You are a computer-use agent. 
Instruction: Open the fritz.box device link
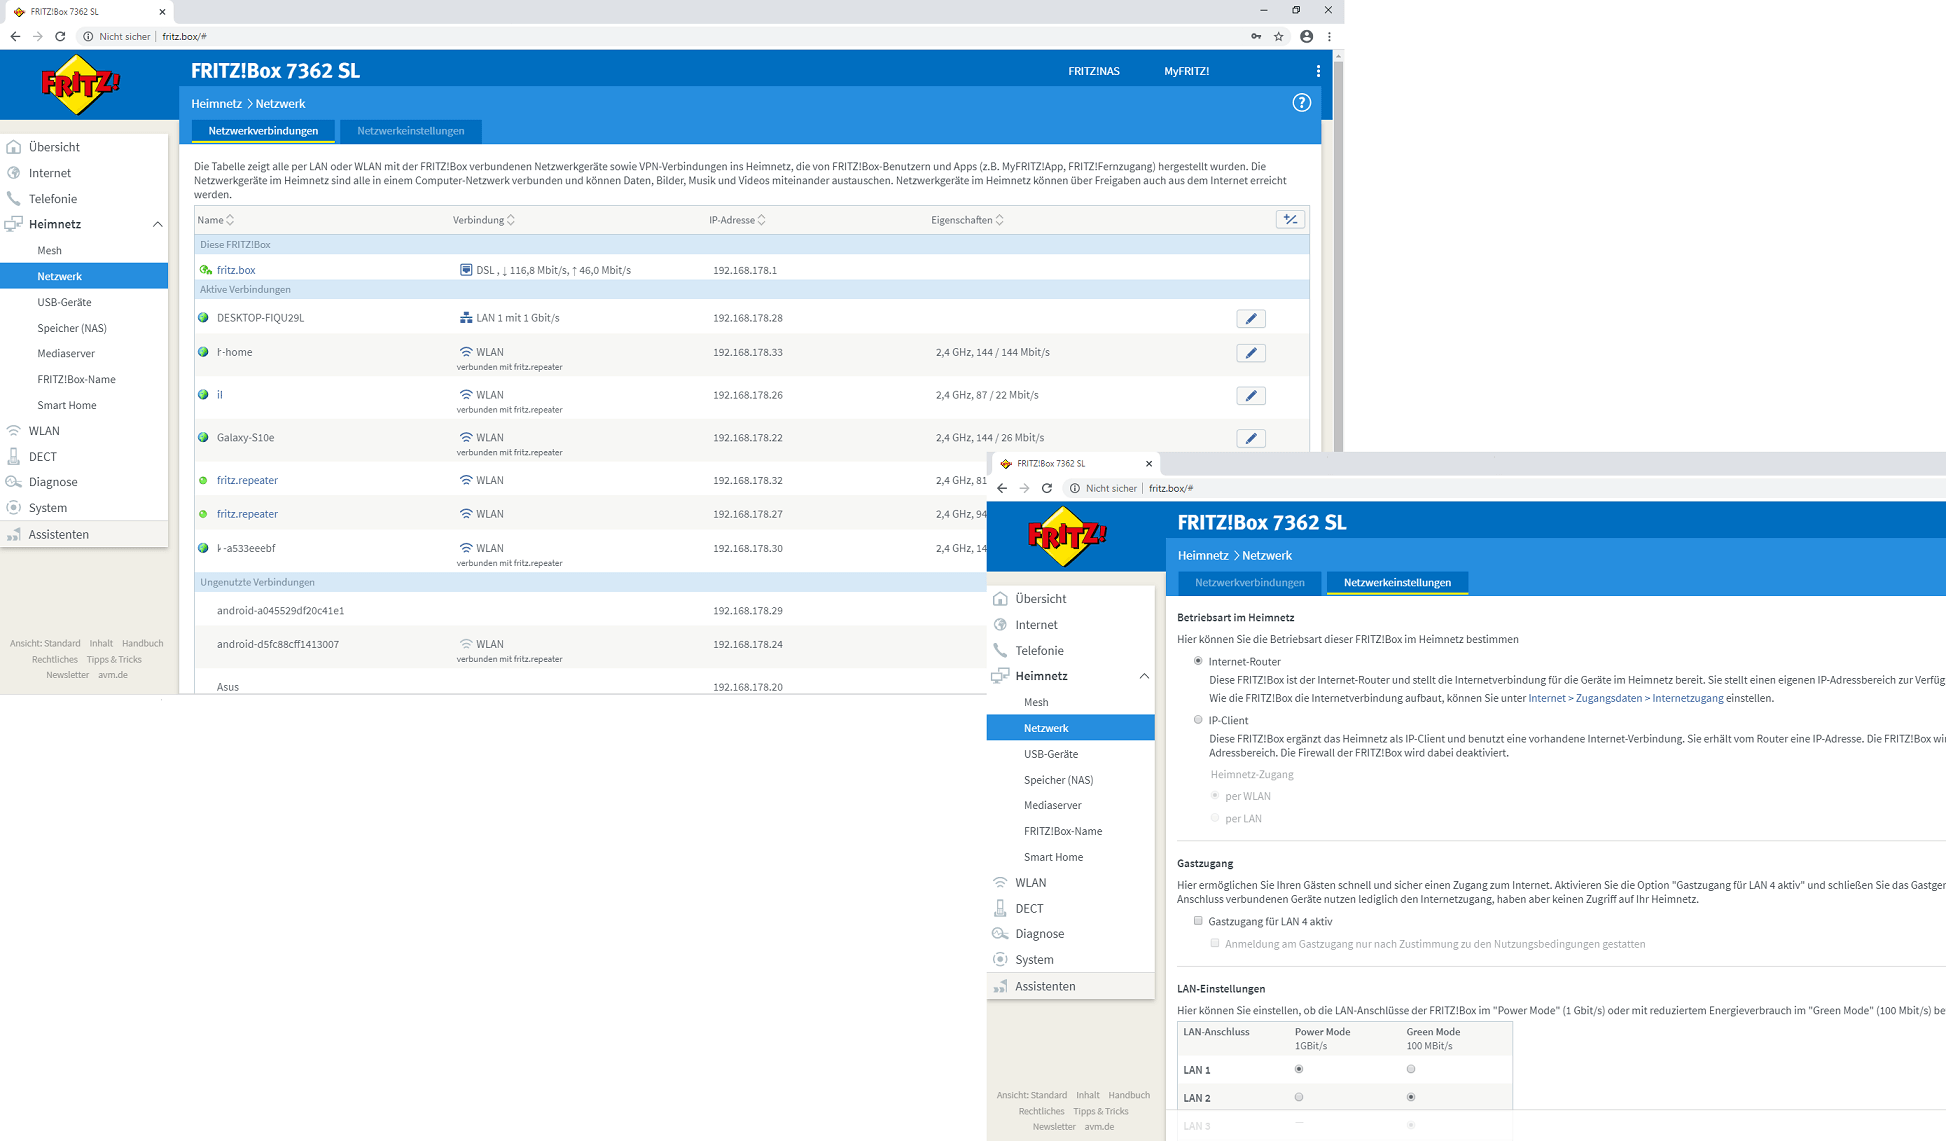coord(236,270)
